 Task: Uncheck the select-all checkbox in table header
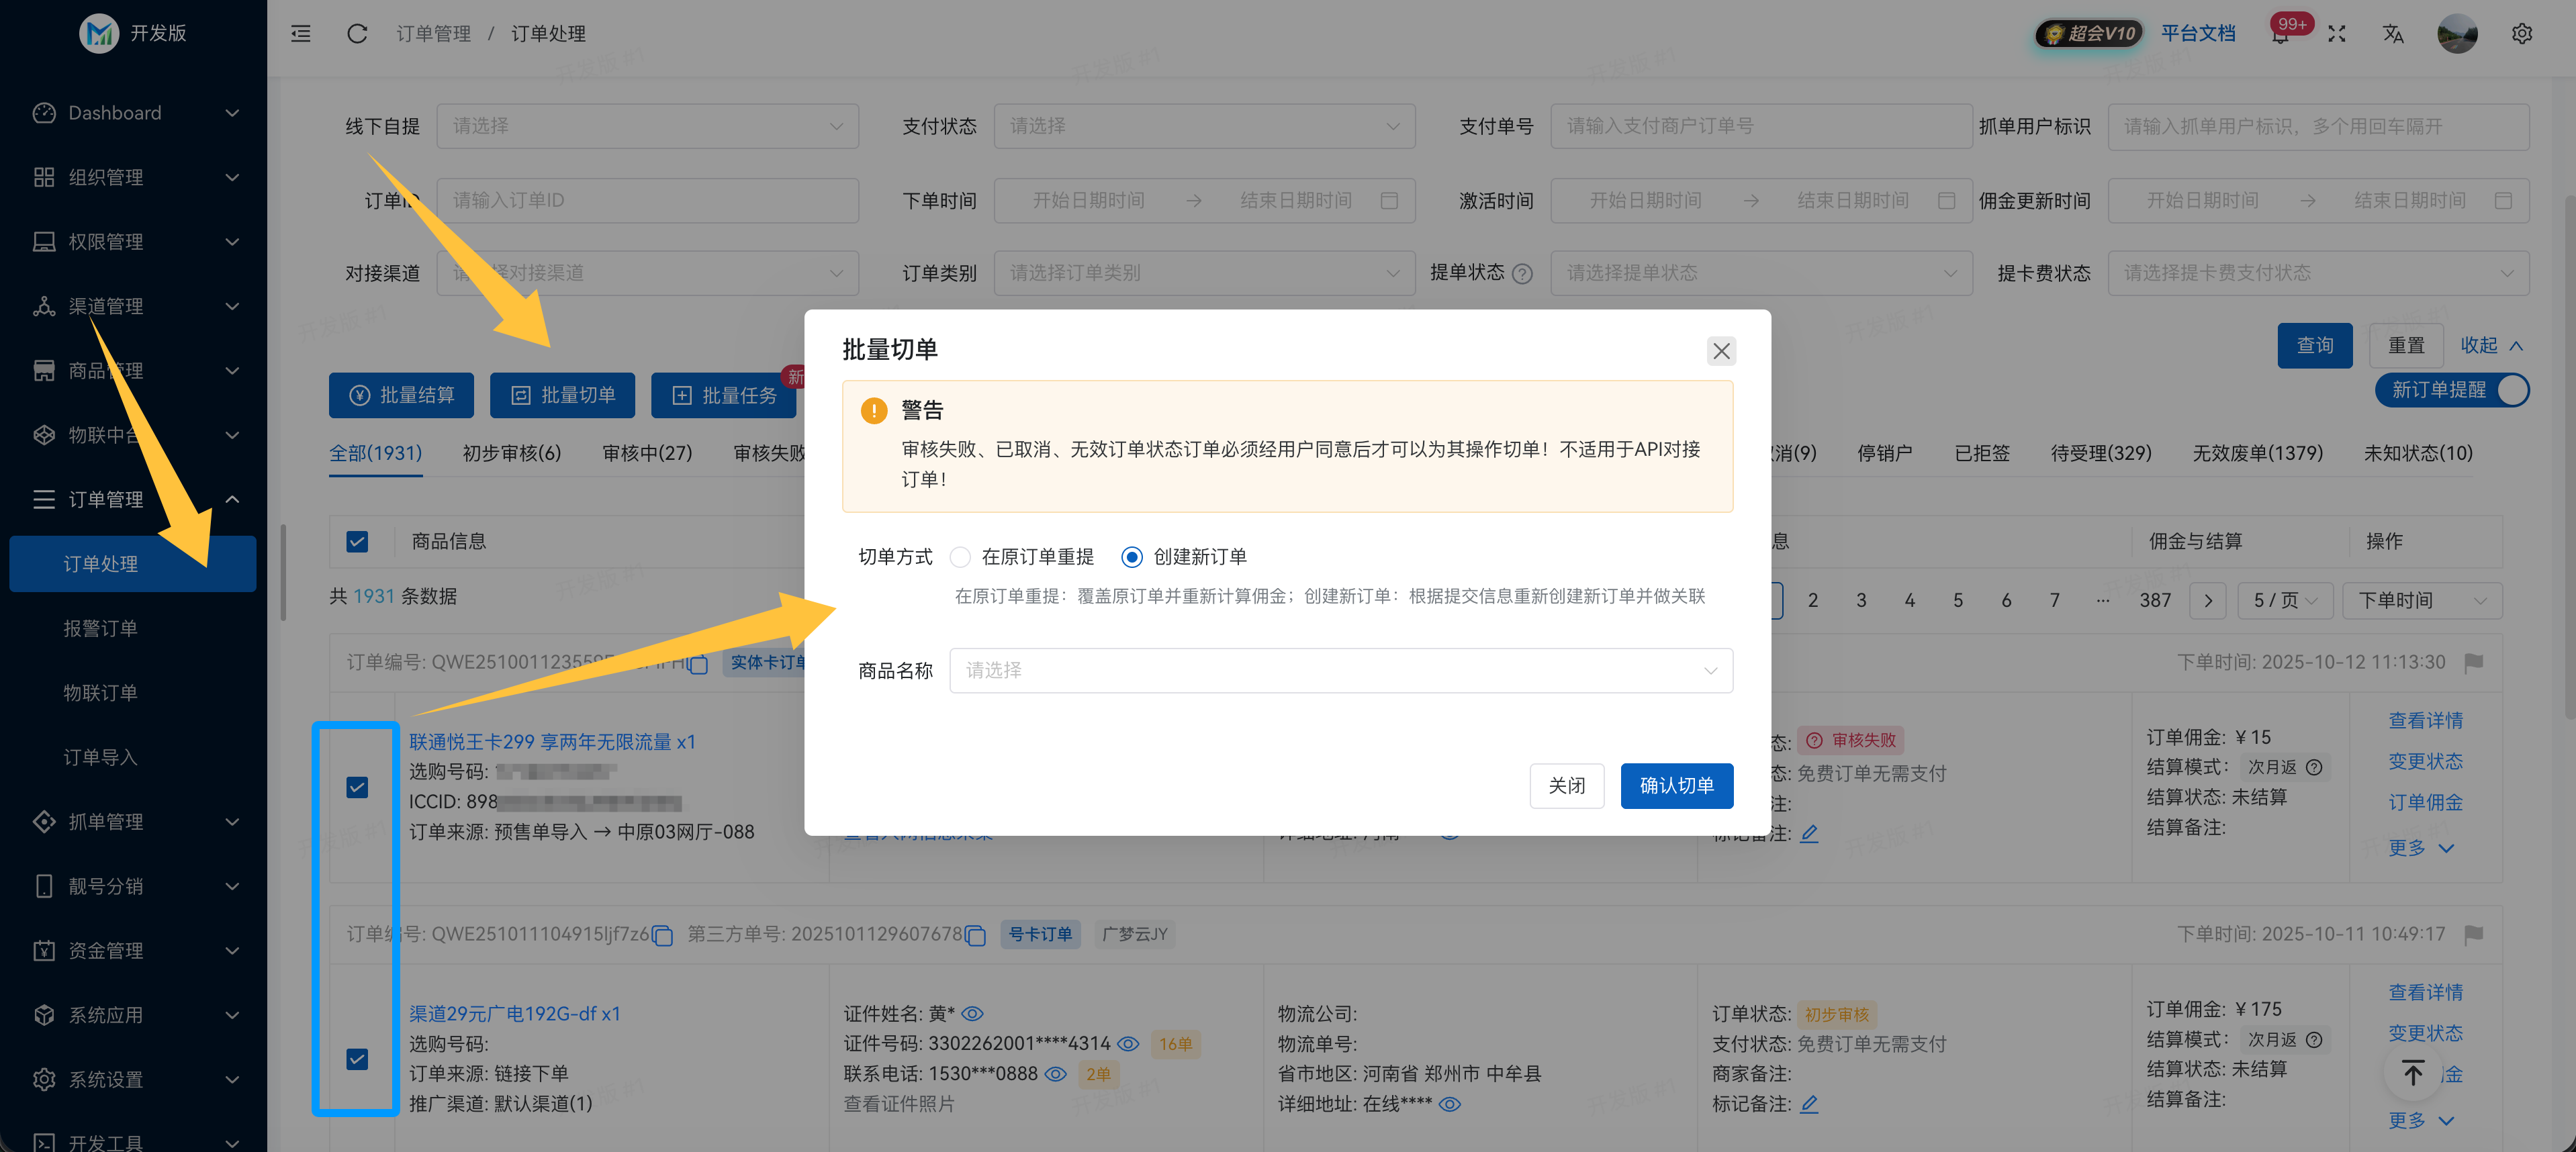[x=357, y=541]
